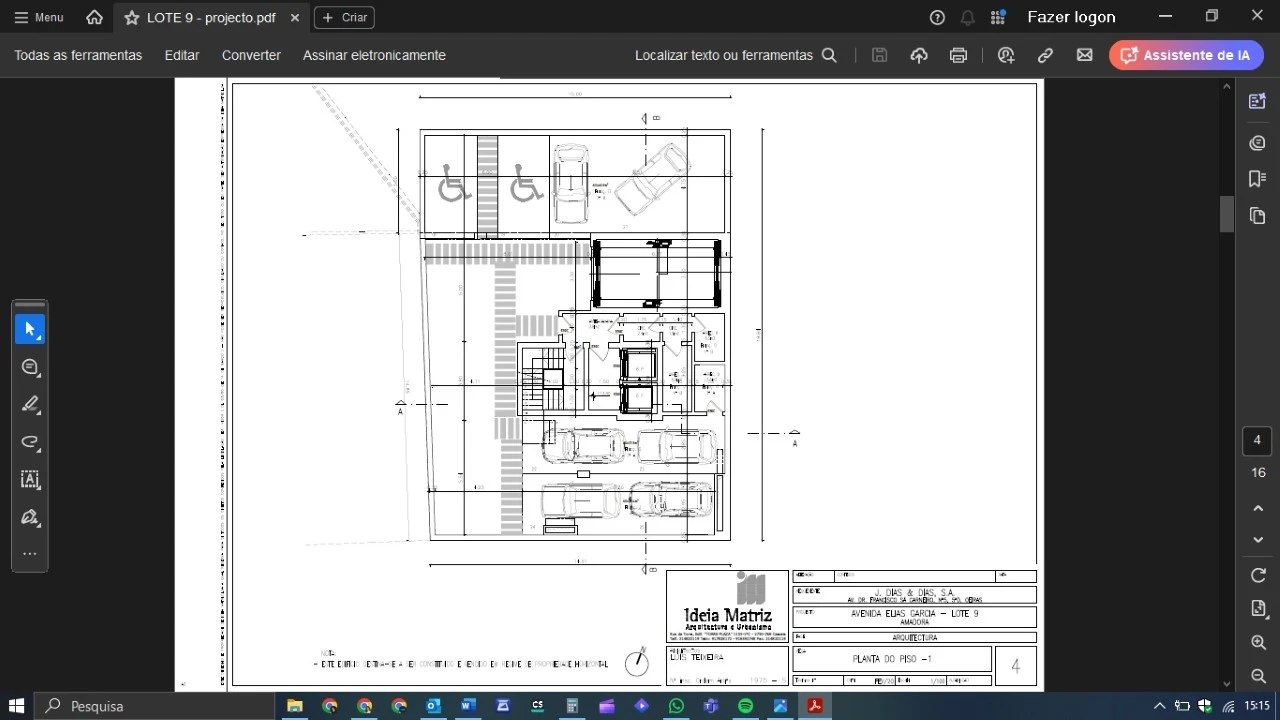Click the rotate page icon
Image resolution: width=1280 pixels, height=720 pixels.
tap(1258, 575)
